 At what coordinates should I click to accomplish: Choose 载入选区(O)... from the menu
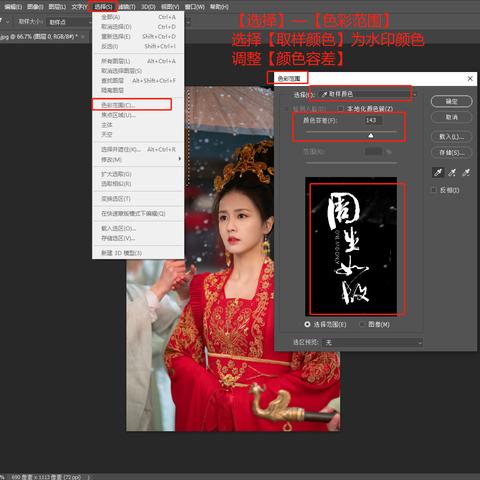point(138,228)
